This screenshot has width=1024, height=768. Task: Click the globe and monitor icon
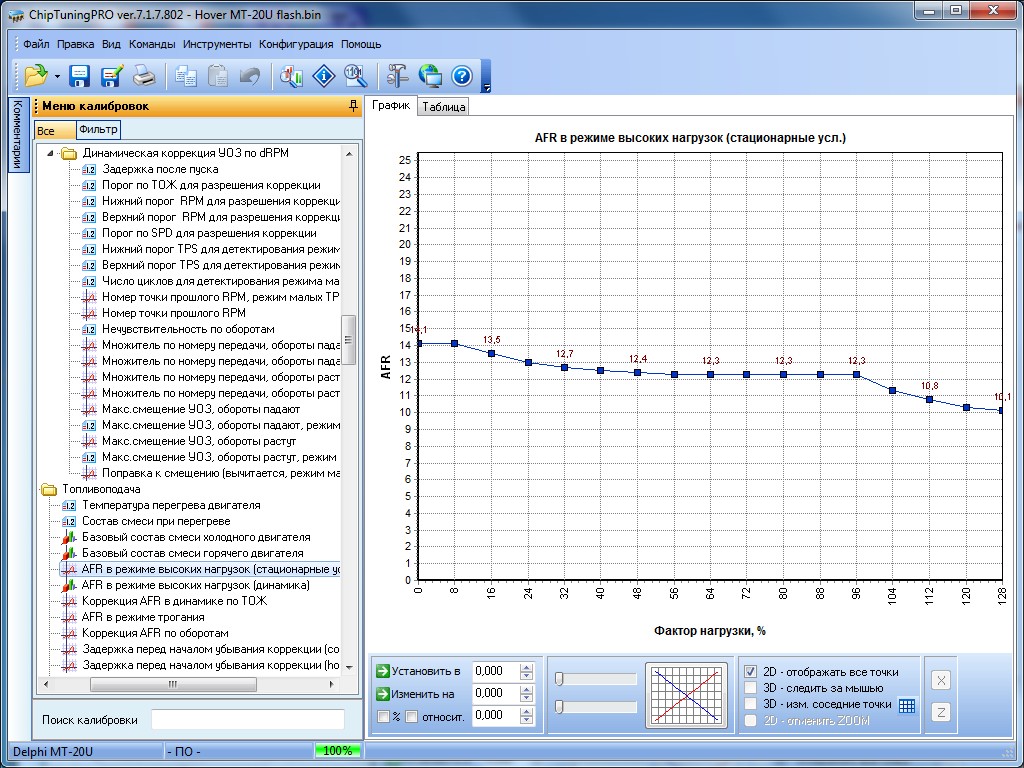(x=430, y=76)
